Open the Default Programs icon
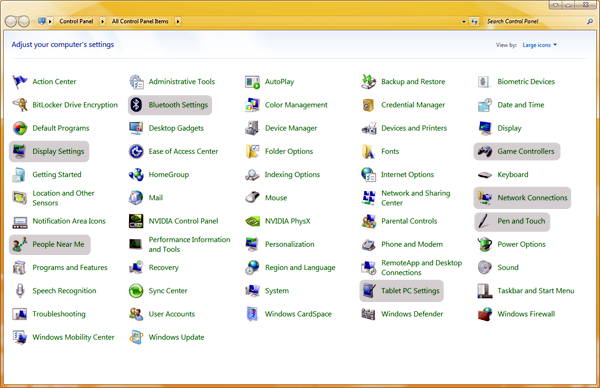The image size is (600, 388). 20,128
